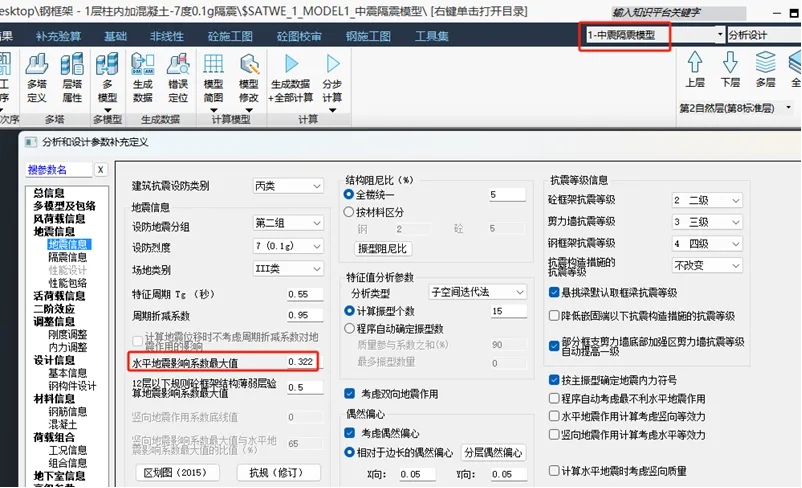Viewport: 802px width, 488px height.
Task: Select 相对于边长的偶然偏心 radio
Action: pyautogui.click(x=349, y=452)
